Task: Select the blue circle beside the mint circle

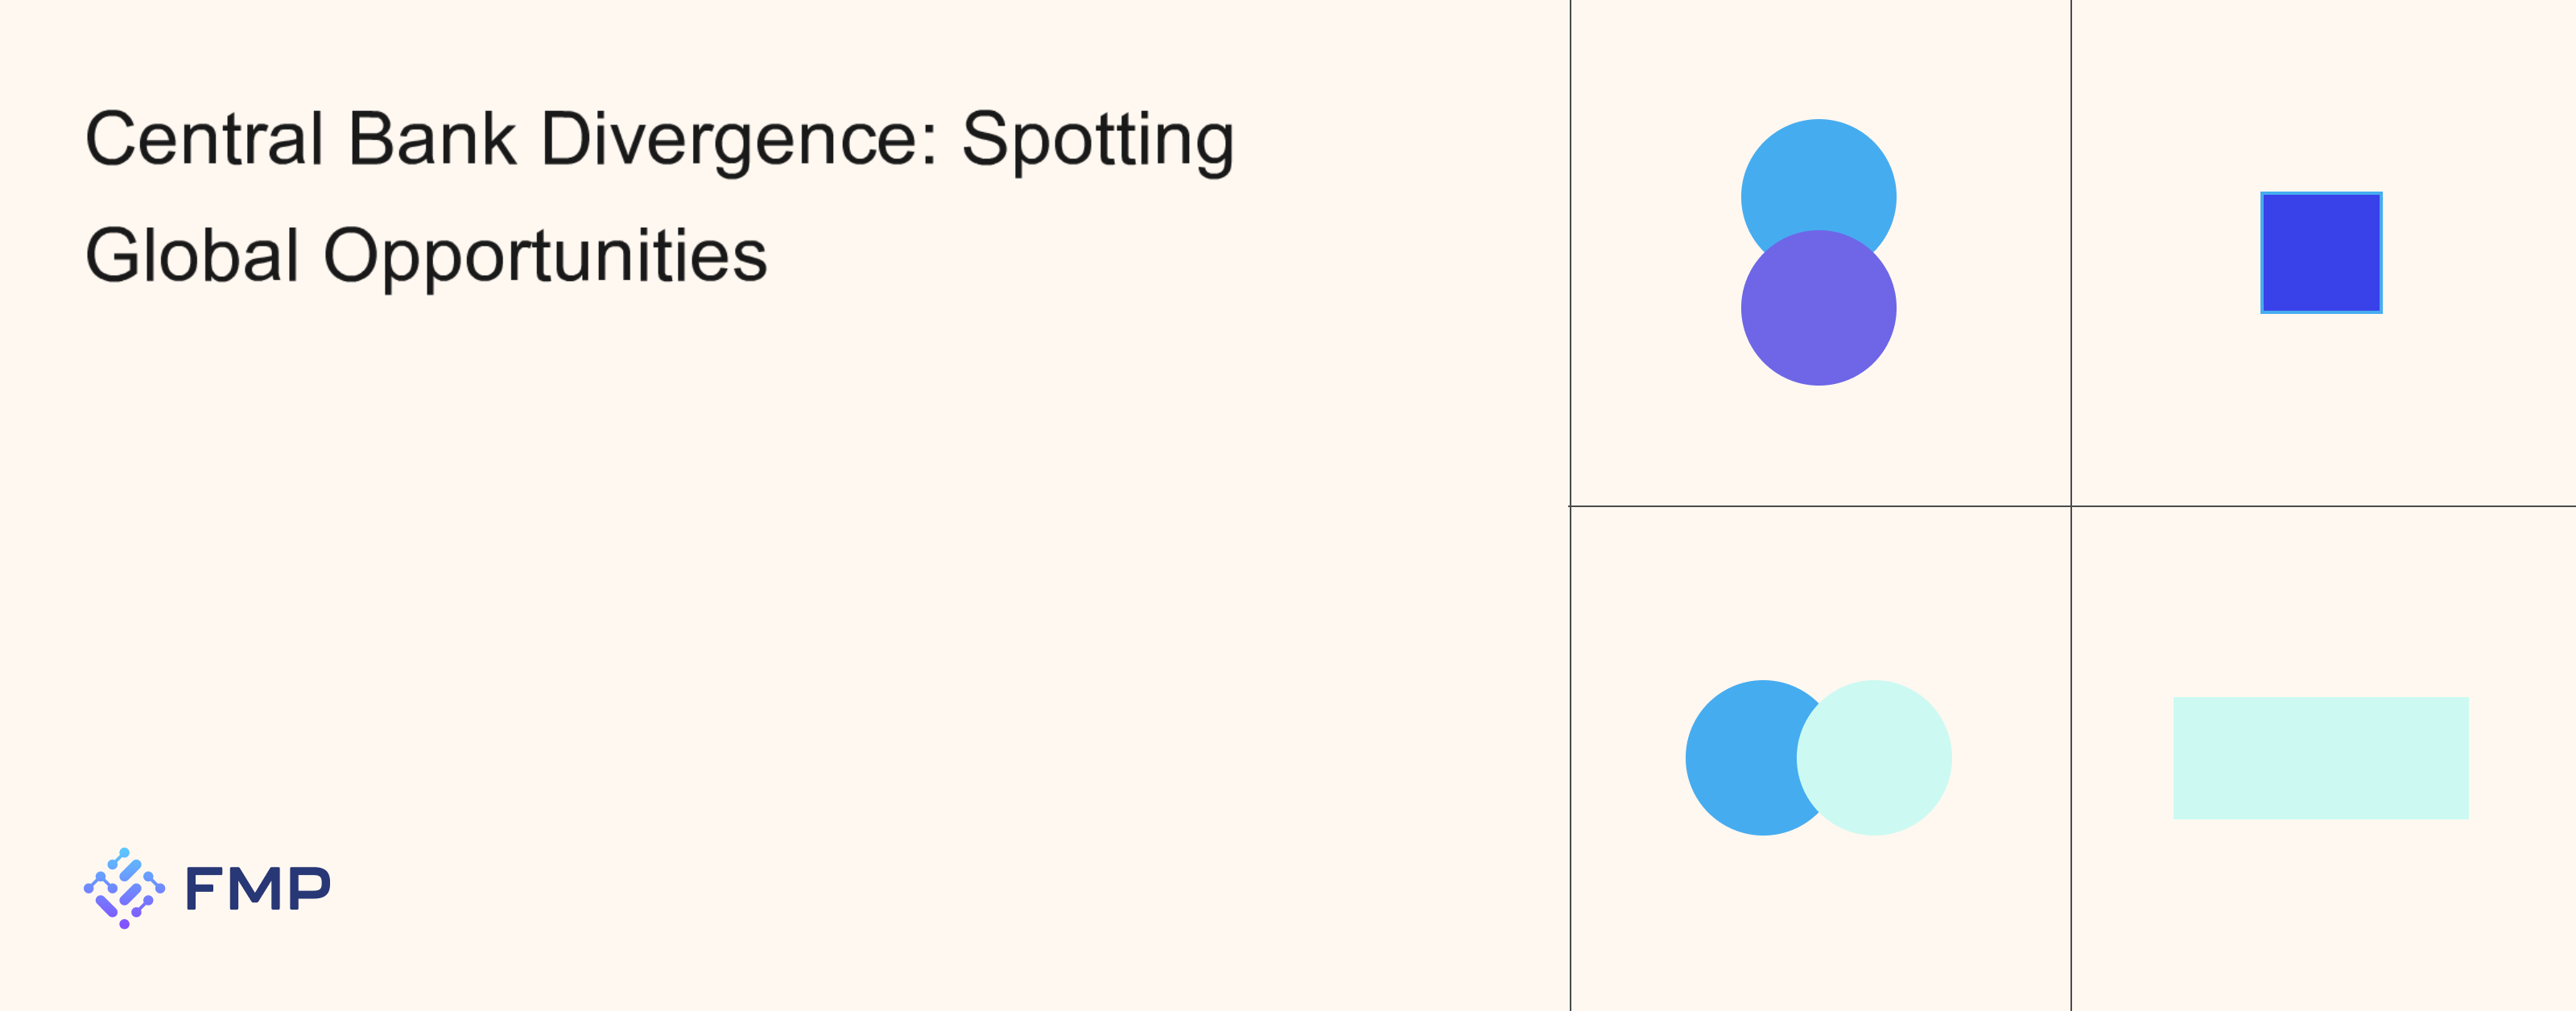Action: [1738, 758]
